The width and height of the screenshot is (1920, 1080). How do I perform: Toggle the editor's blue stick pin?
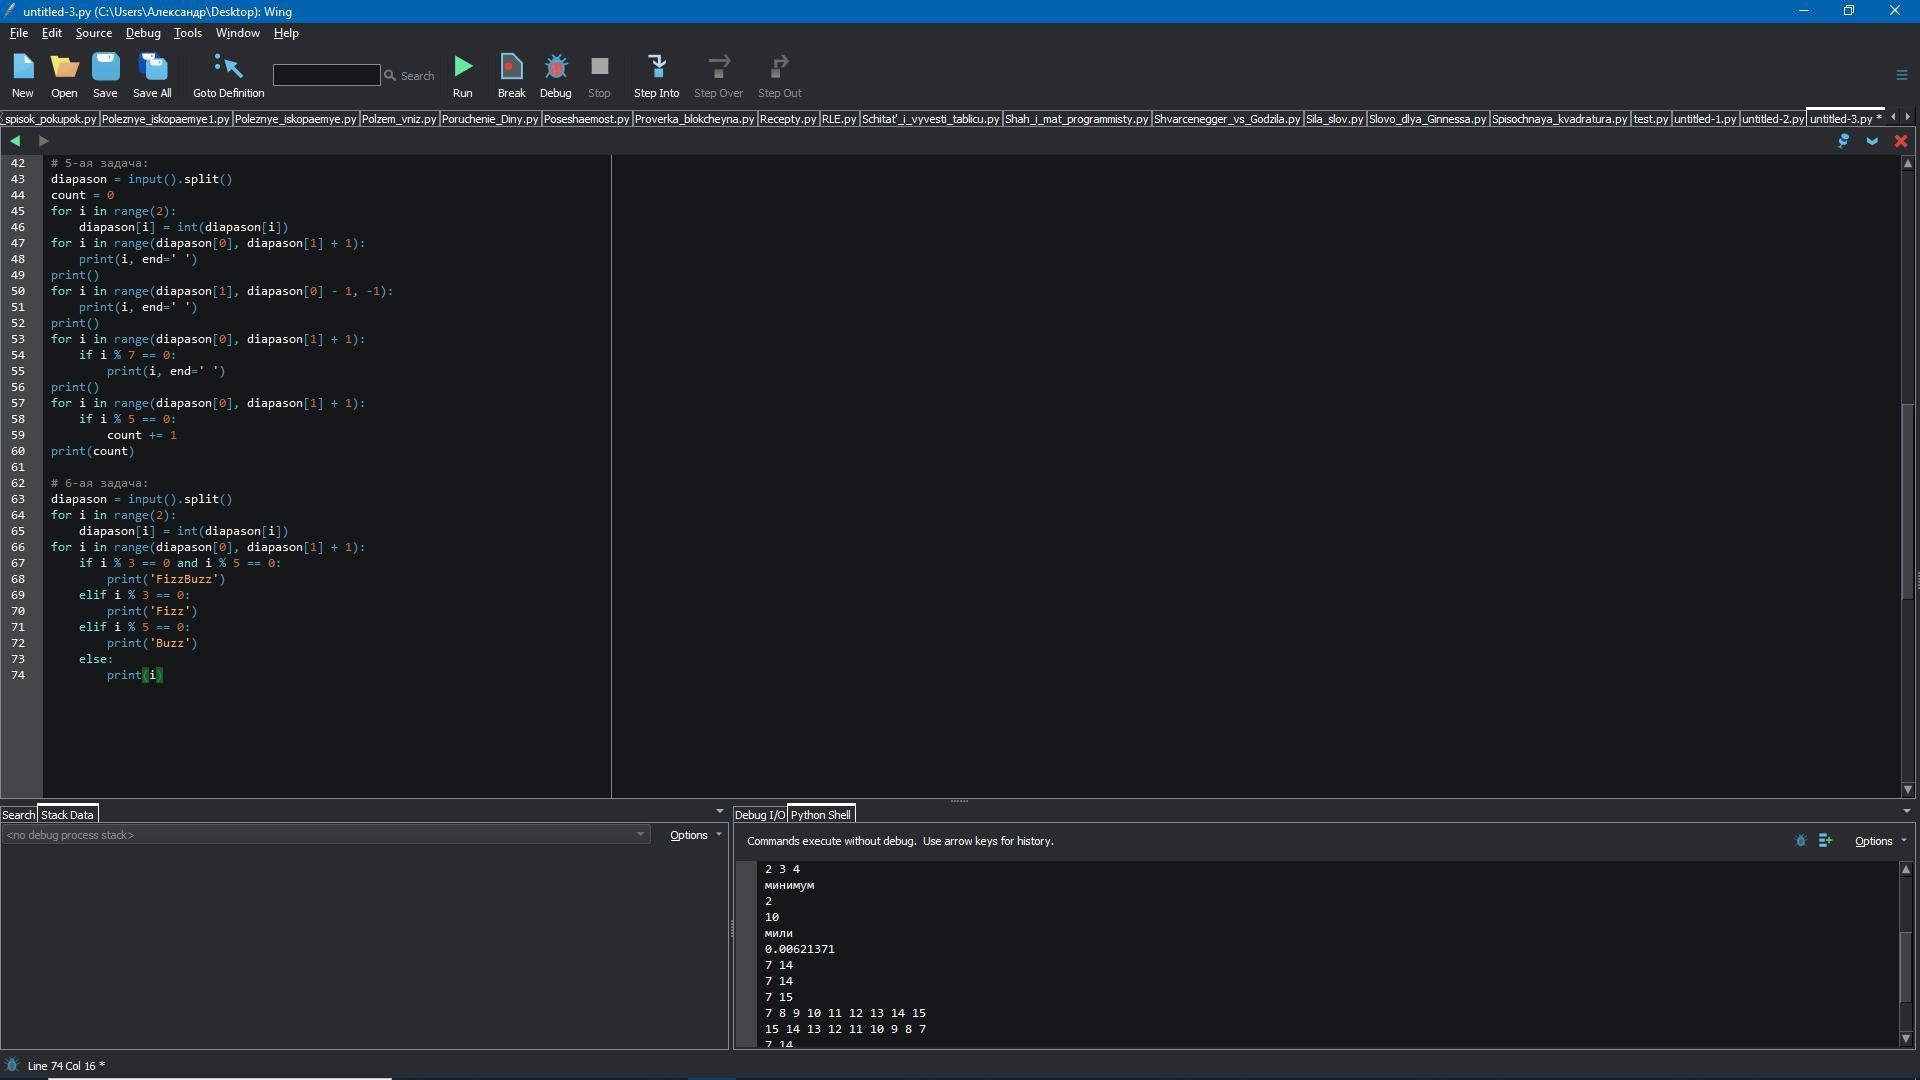[x=1843, y=141]
